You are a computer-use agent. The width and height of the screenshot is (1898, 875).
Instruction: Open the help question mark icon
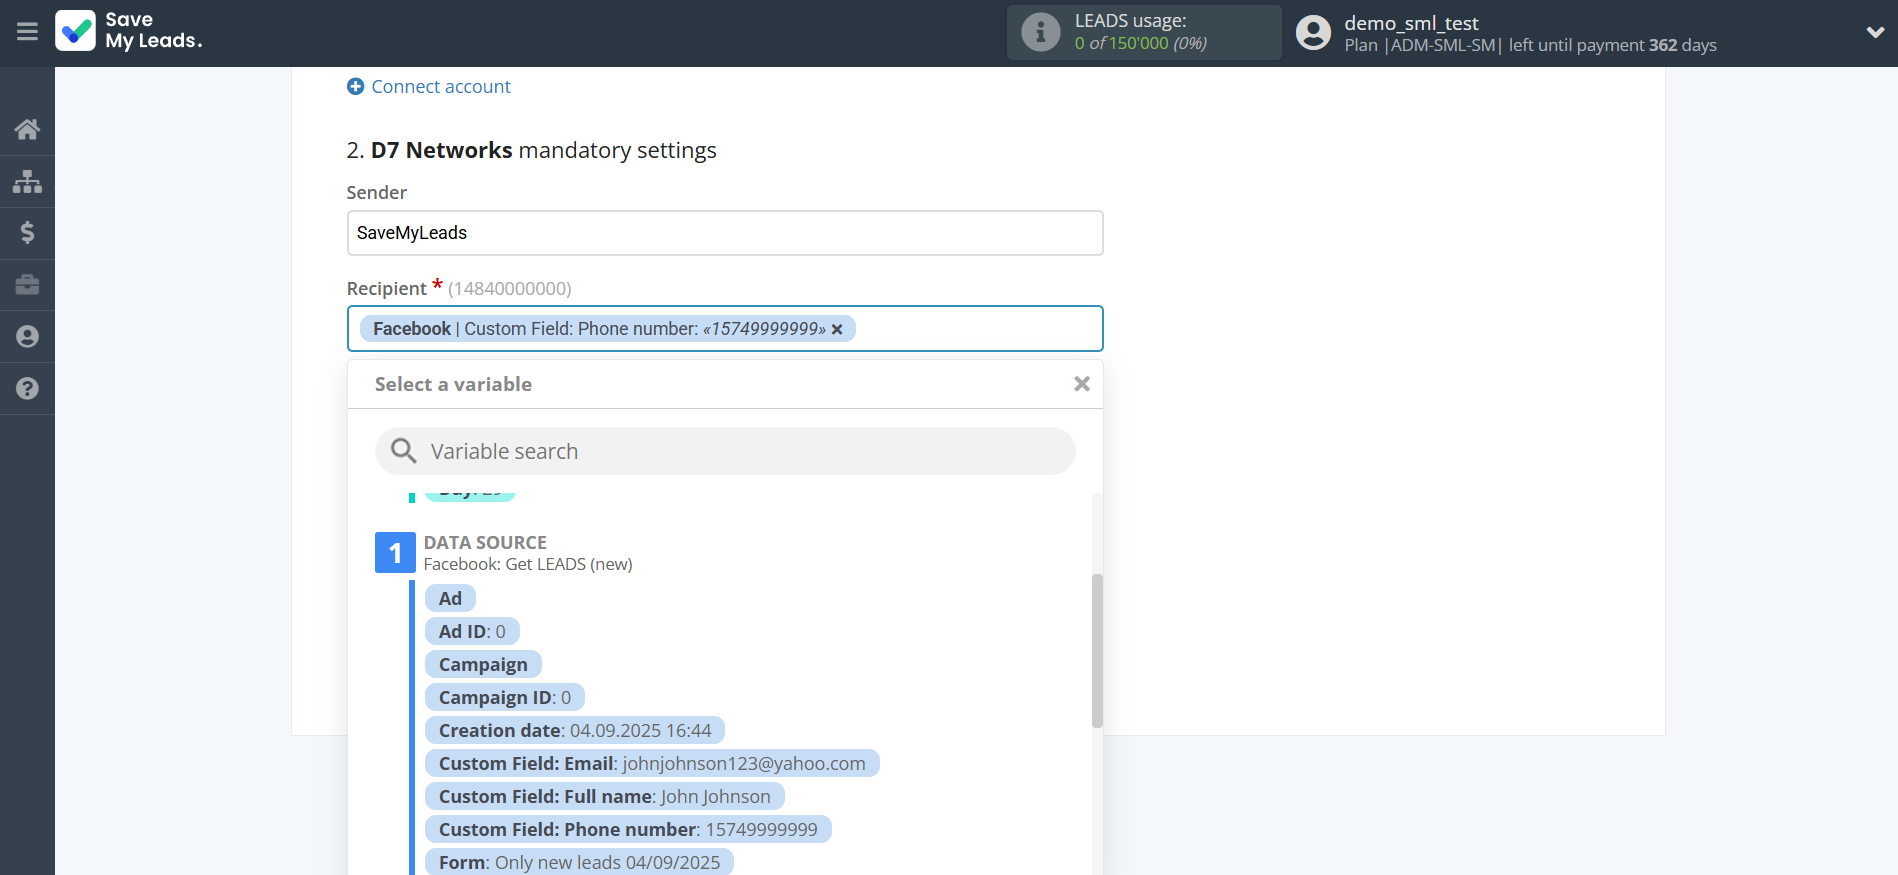click(27, 389)
